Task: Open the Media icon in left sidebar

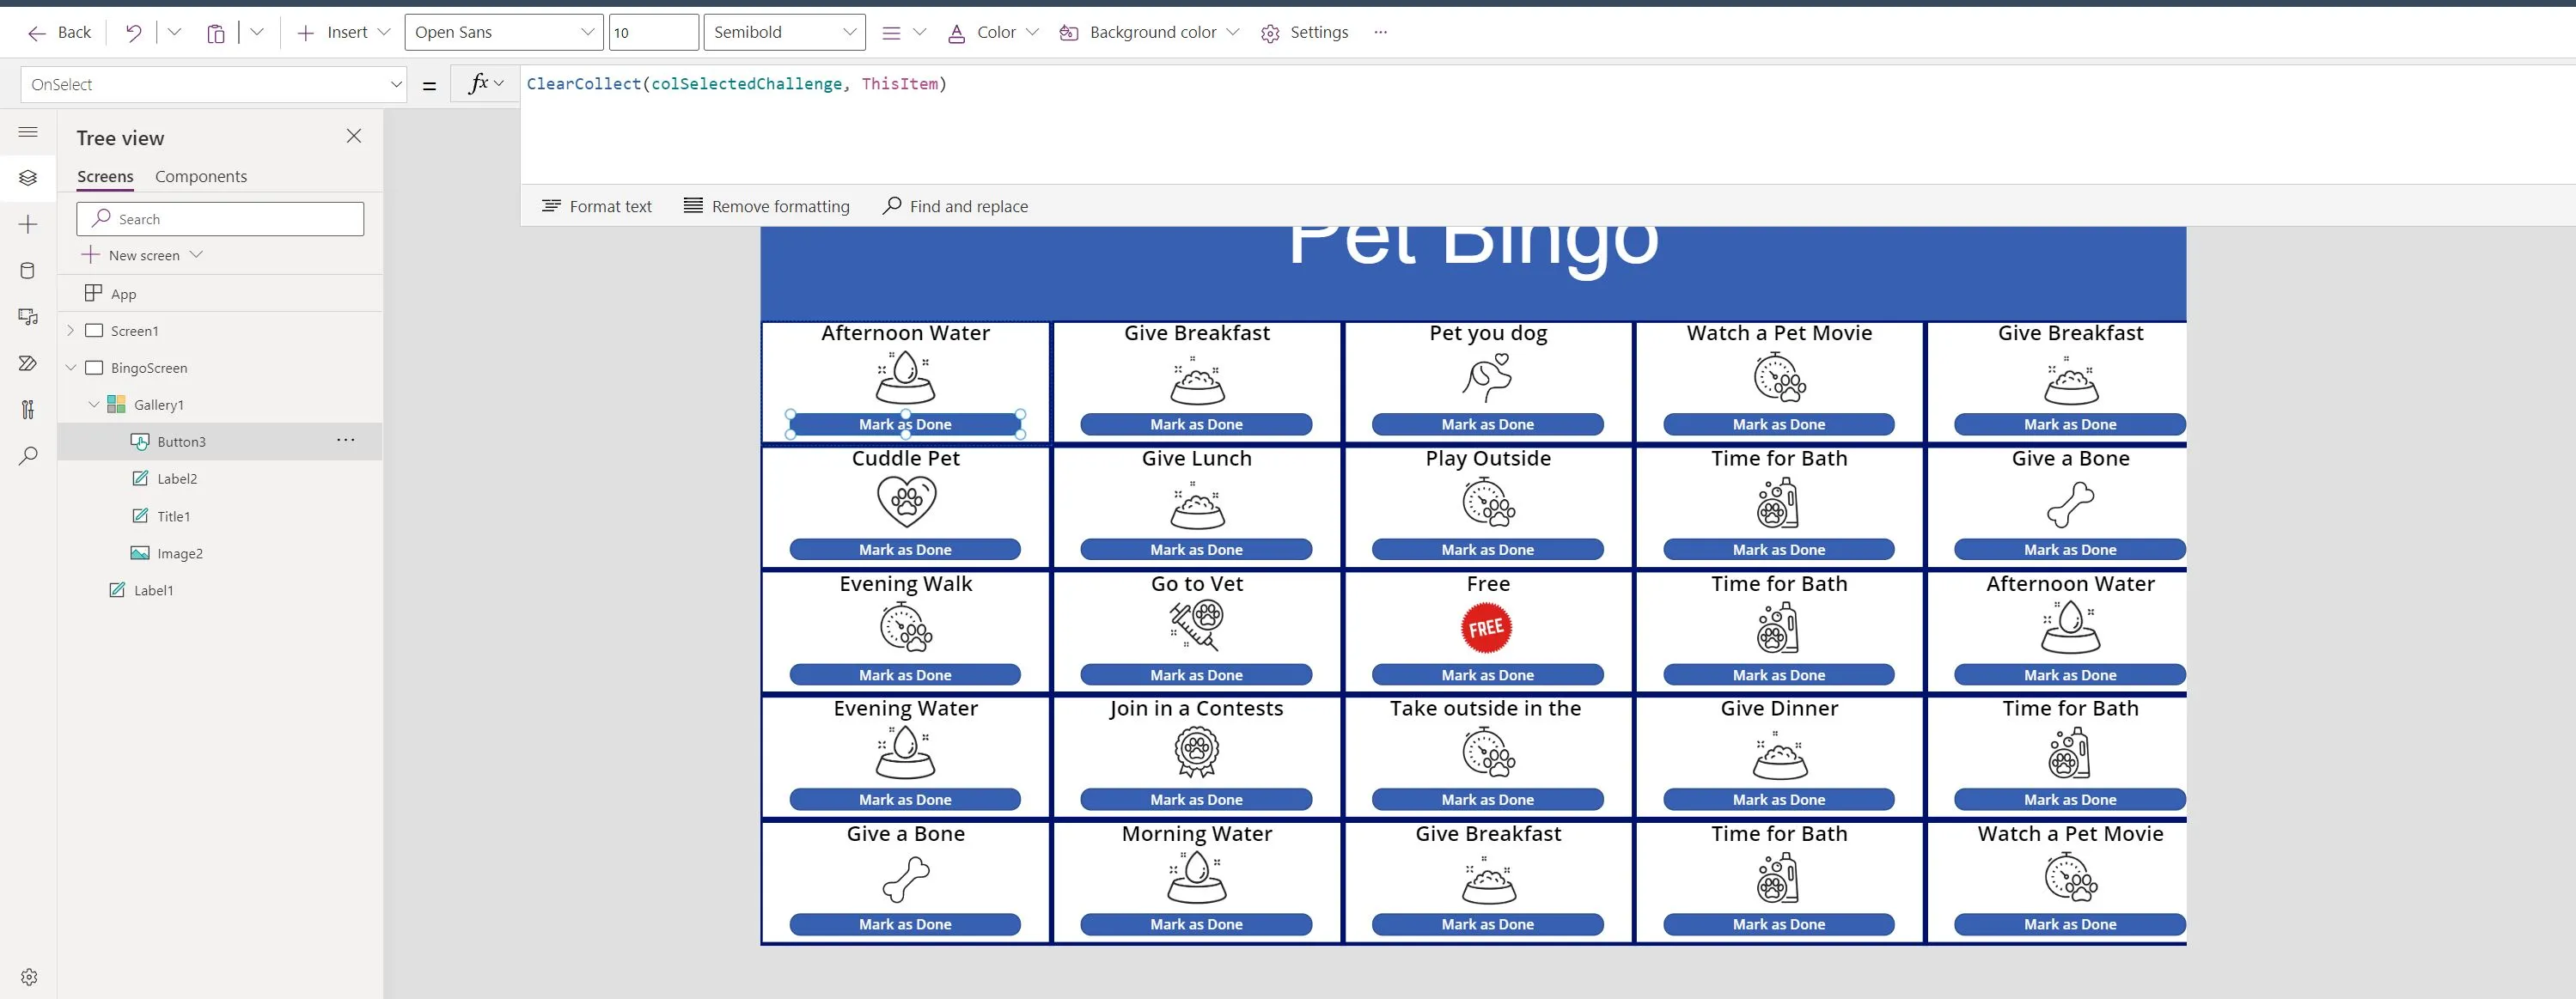Action: [x=28, y=317]
